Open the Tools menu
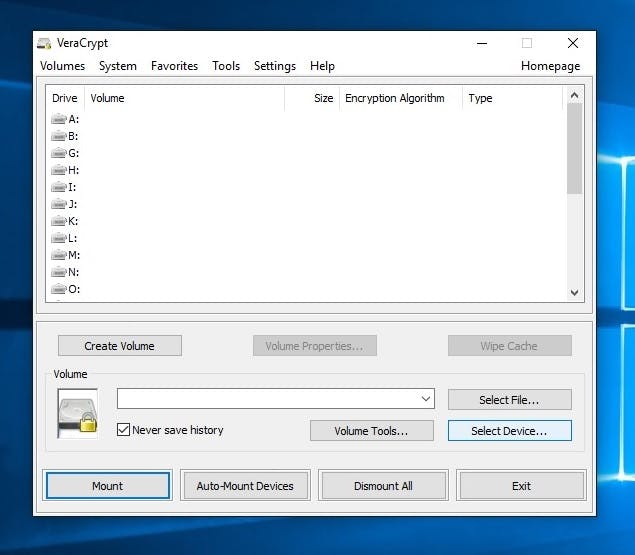Image resolution: width=635 pixels, height=555 pixels. pyautogui.click(x=226, y=66)
